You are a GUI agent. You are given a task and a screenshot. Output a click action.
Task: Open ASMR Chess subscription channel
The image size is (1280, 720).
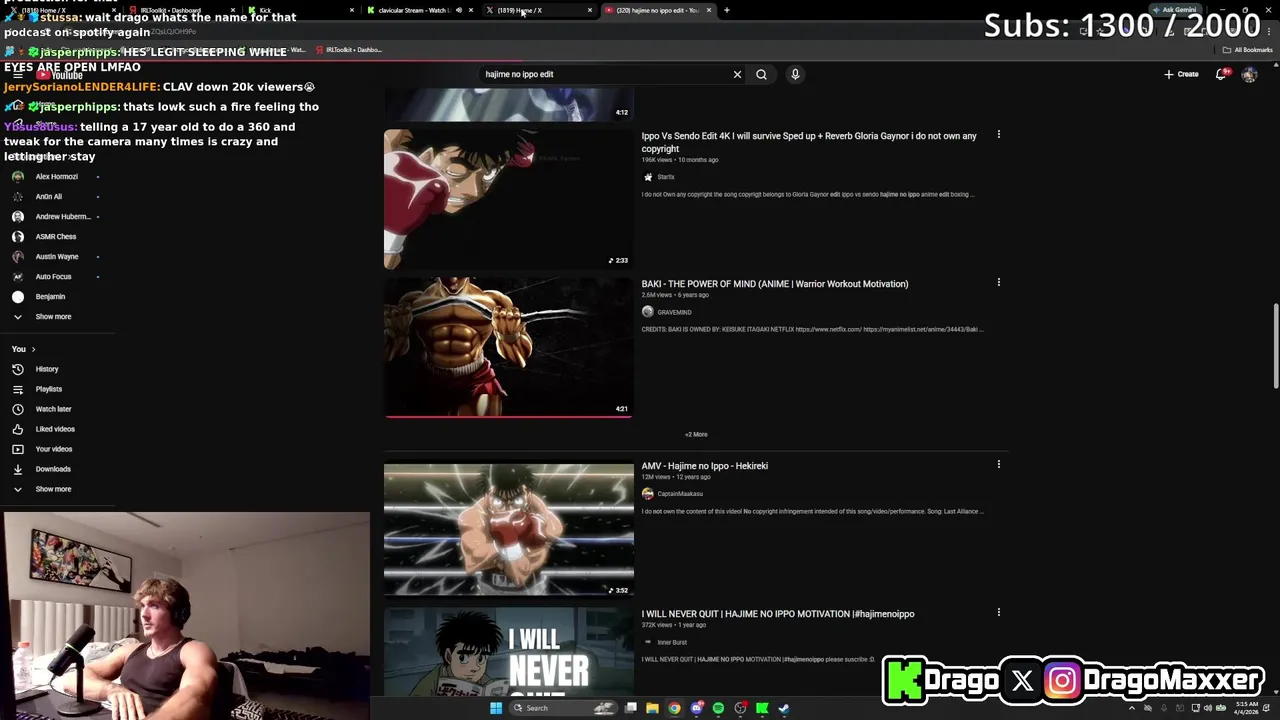(56, 237)
